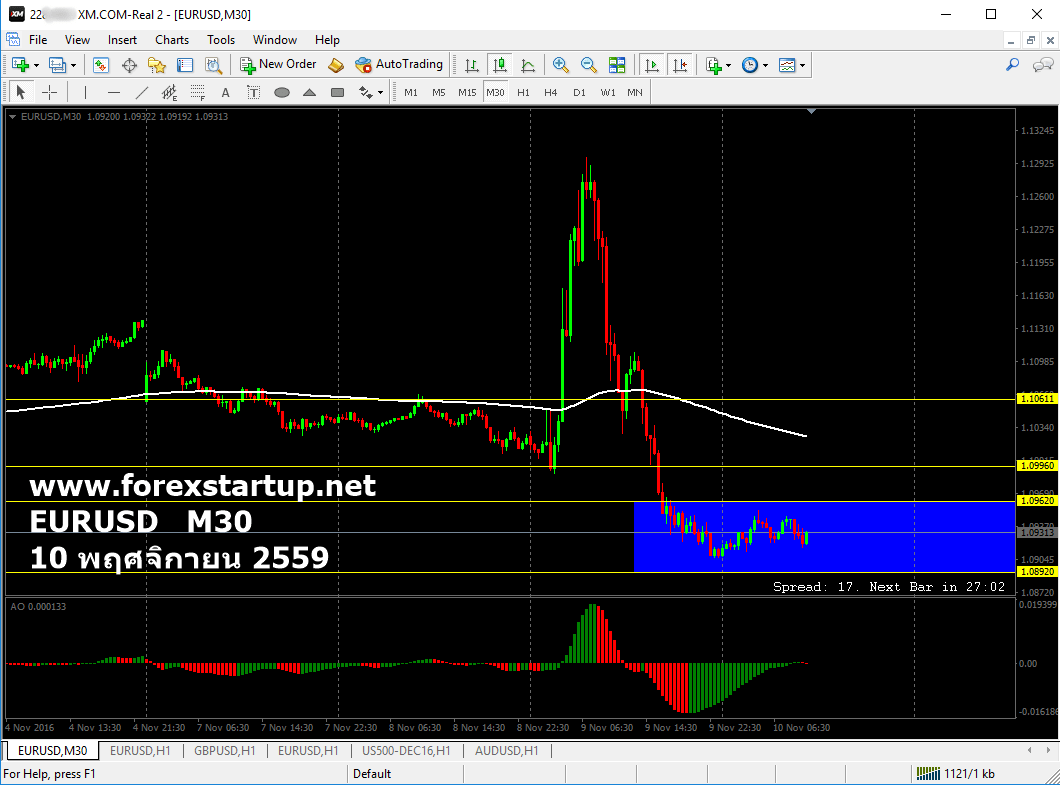Expand the New Chart dropdown arrow
Image resolution: width=1060 pixels, height=785 pixels.
tap(37, 66)
